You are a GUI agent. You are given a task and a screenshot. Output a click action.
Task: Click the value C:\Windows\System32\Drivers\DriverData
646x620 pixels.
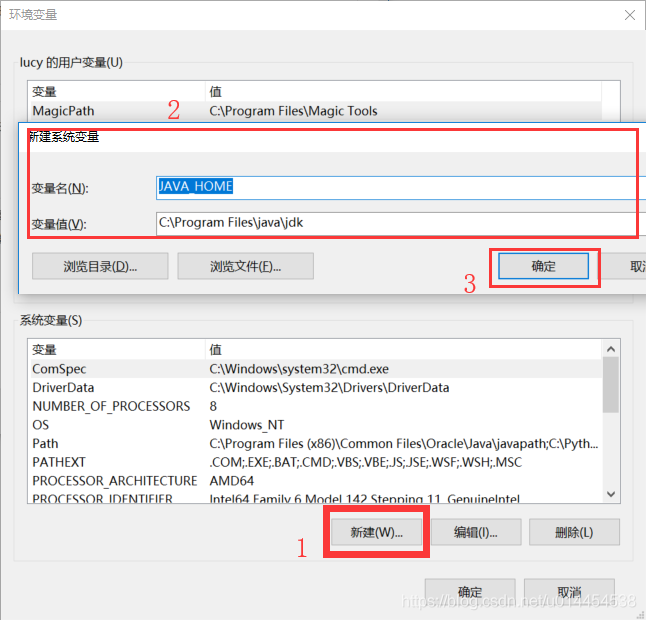(329, 388)
